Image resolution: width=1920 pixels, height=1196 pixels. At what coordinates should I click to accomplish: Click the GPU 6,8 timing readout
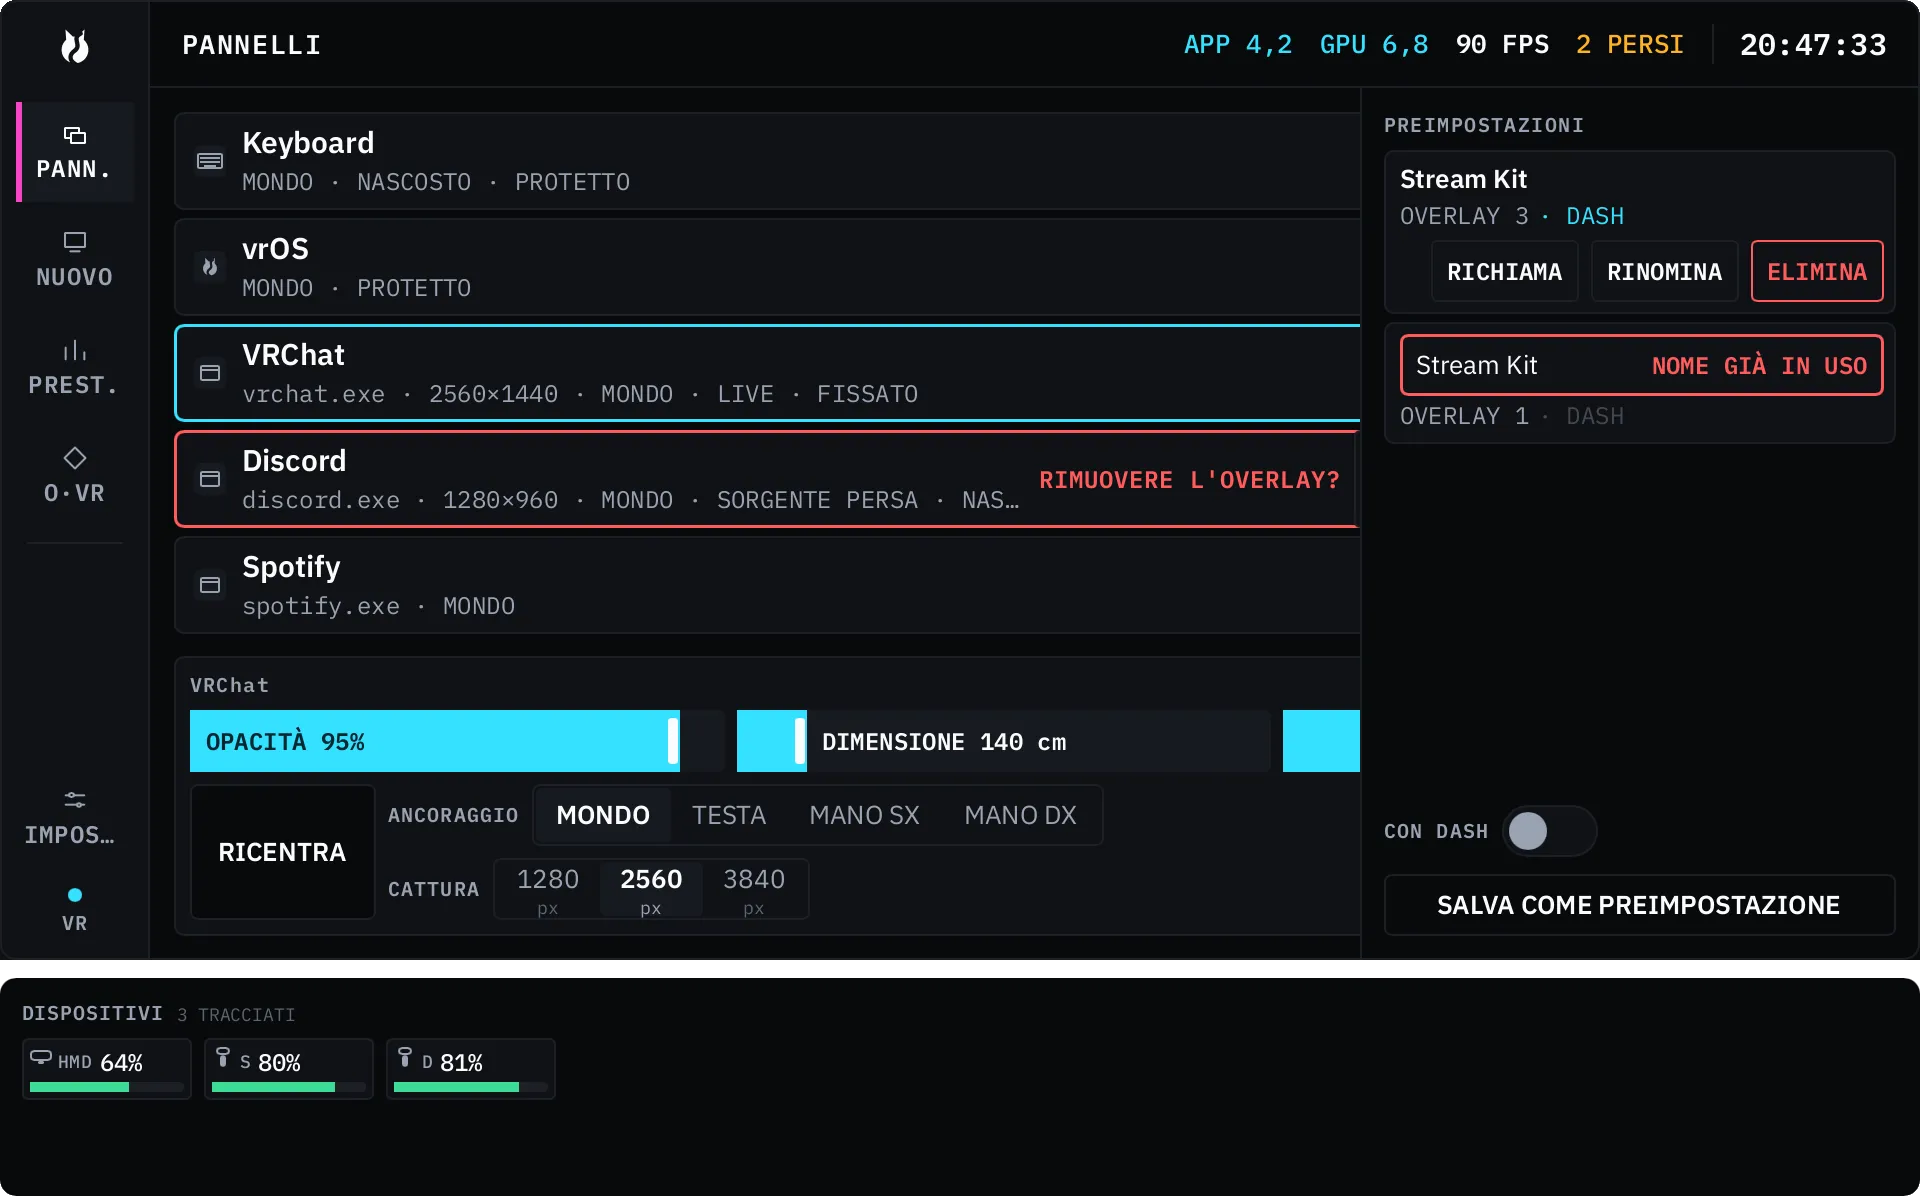pyautogui.click(x=1374, y=45)
